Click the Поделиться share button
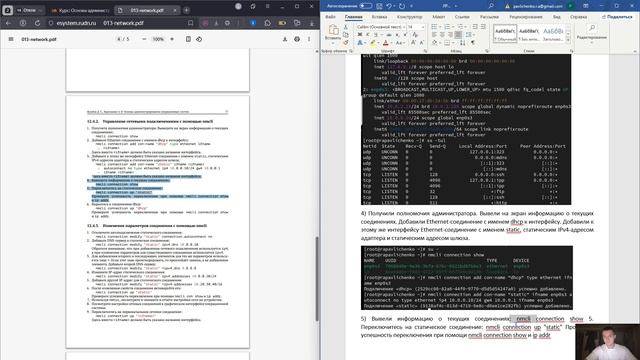 pos(617,17)
